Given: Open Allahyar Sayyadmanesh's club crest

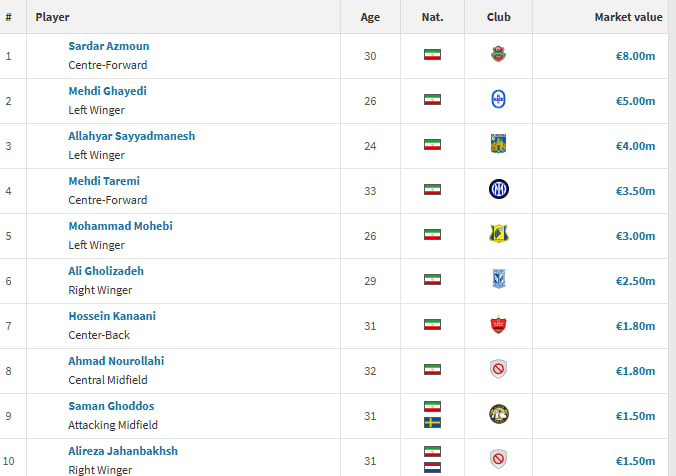Looking at the screenshot, I should coord(498,144).
